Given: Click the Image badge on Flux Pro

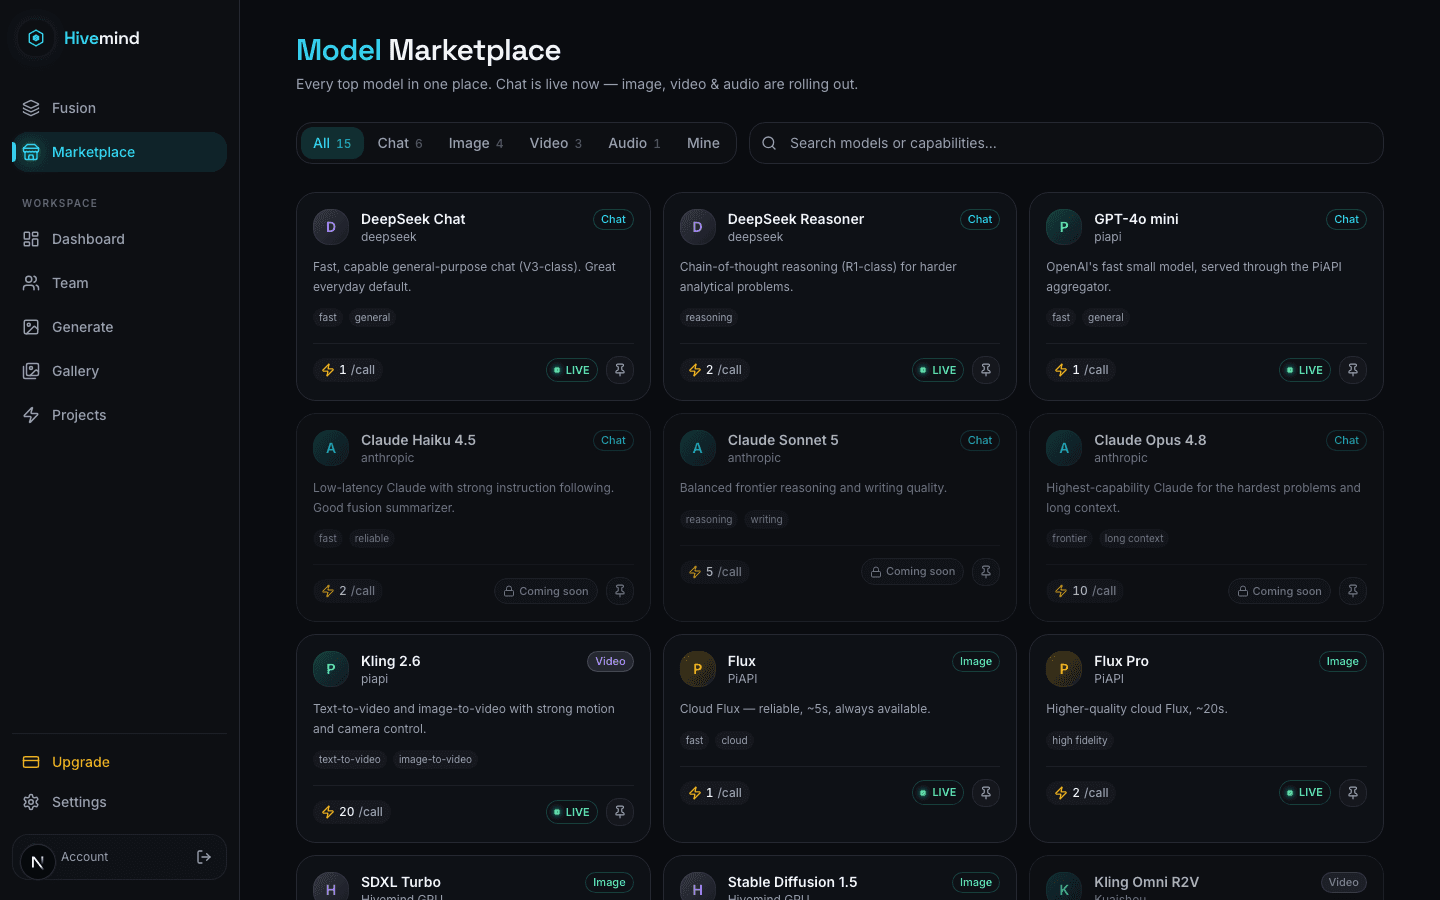Looking at the screenshot, I should (x=1343, y=662).
